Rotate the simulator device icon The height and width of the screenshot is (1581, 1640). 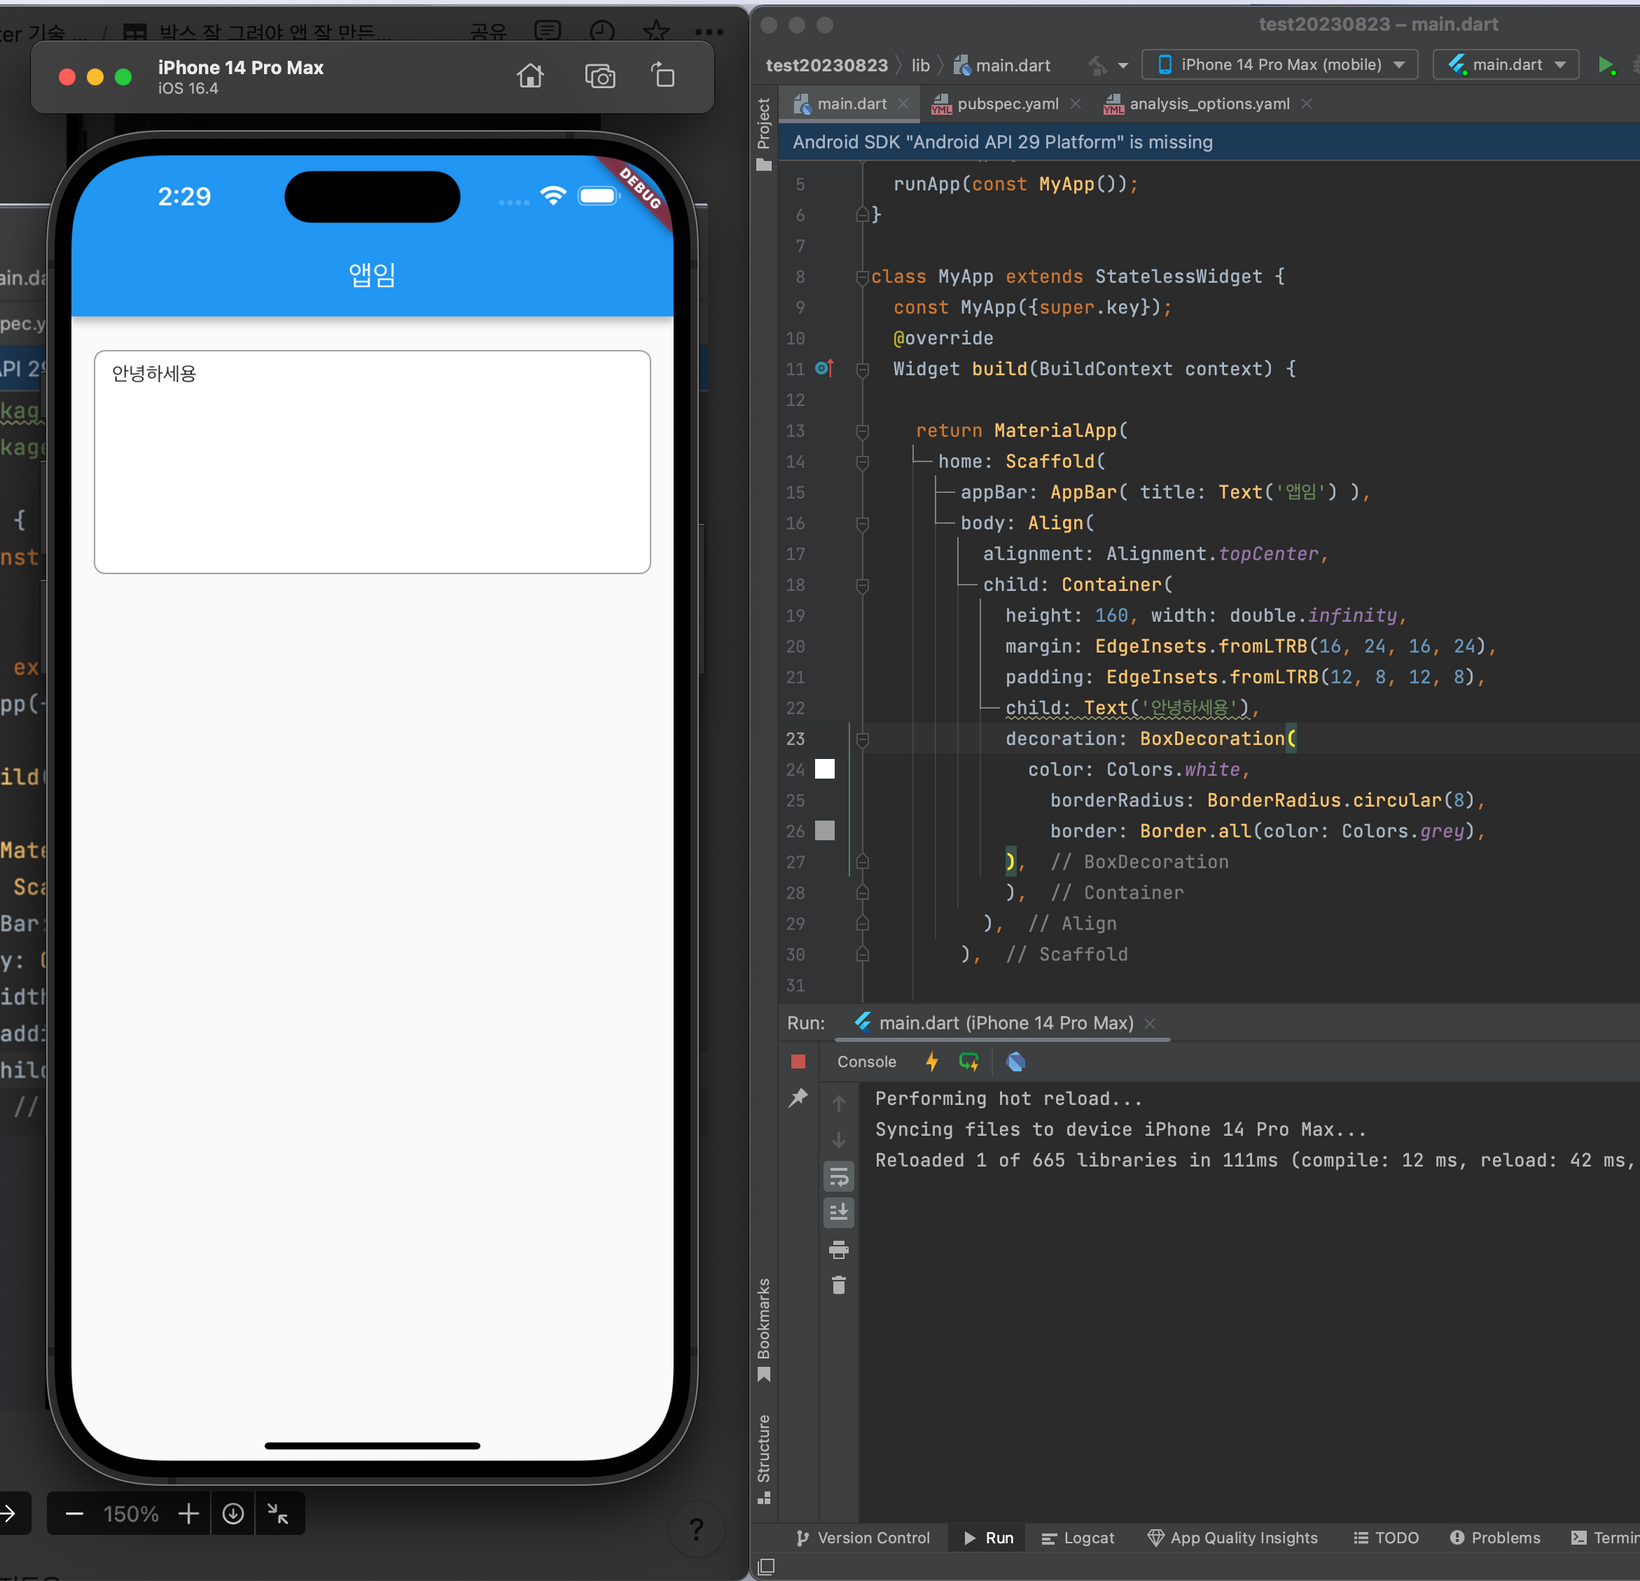(x=663, y=76)
